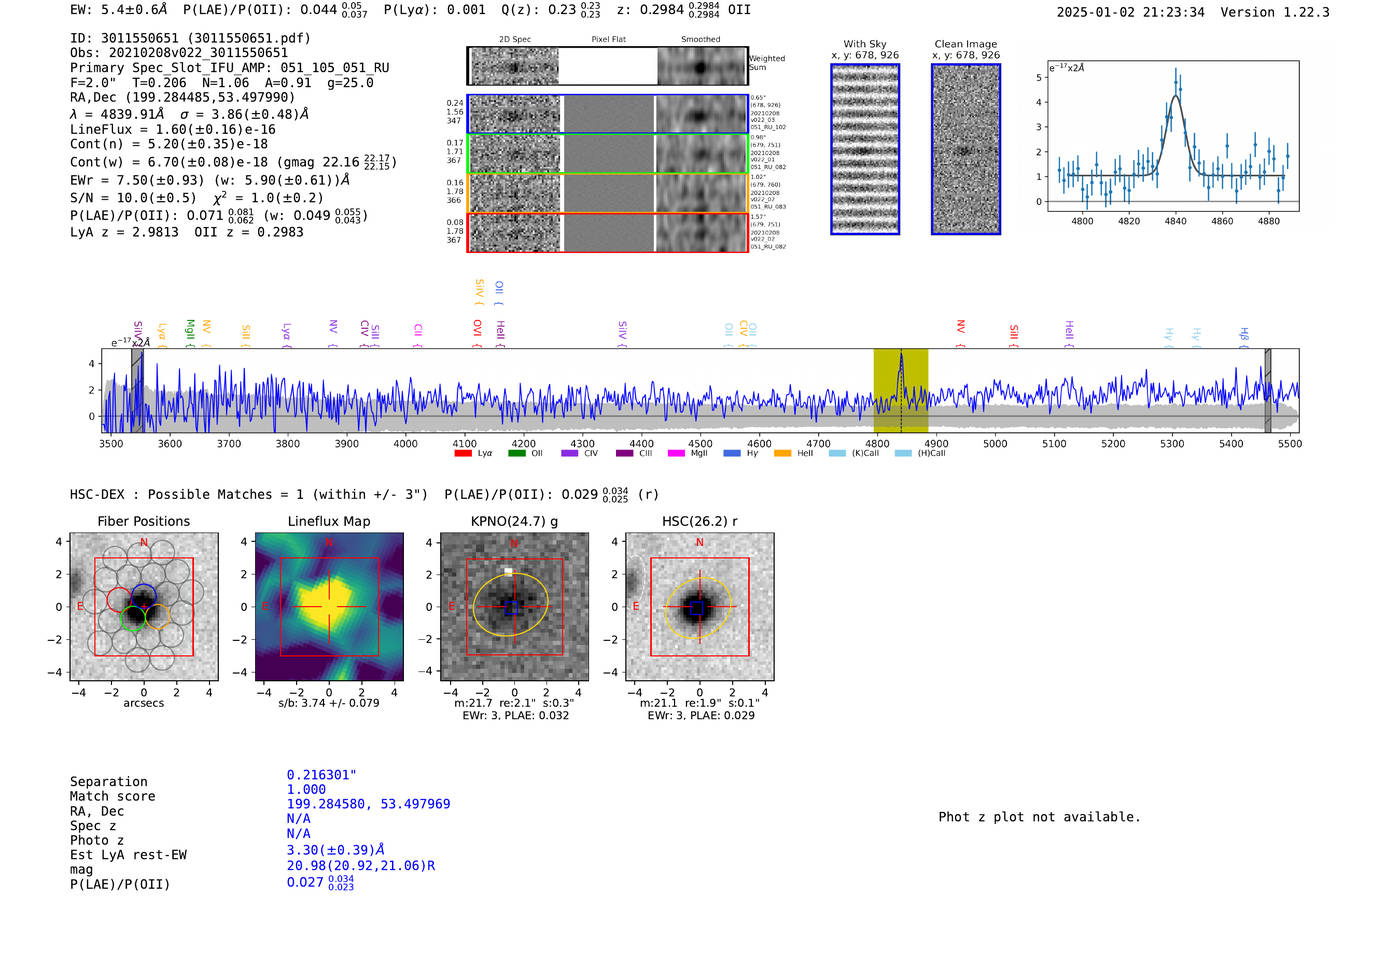Click the With Sky image thumbnail
1400x953 pixels.
[x=865, y=149]
